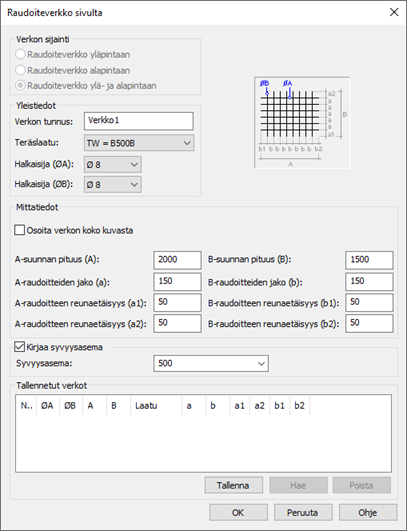
Task: Click the Laatu column header
Action: point(156,405)
